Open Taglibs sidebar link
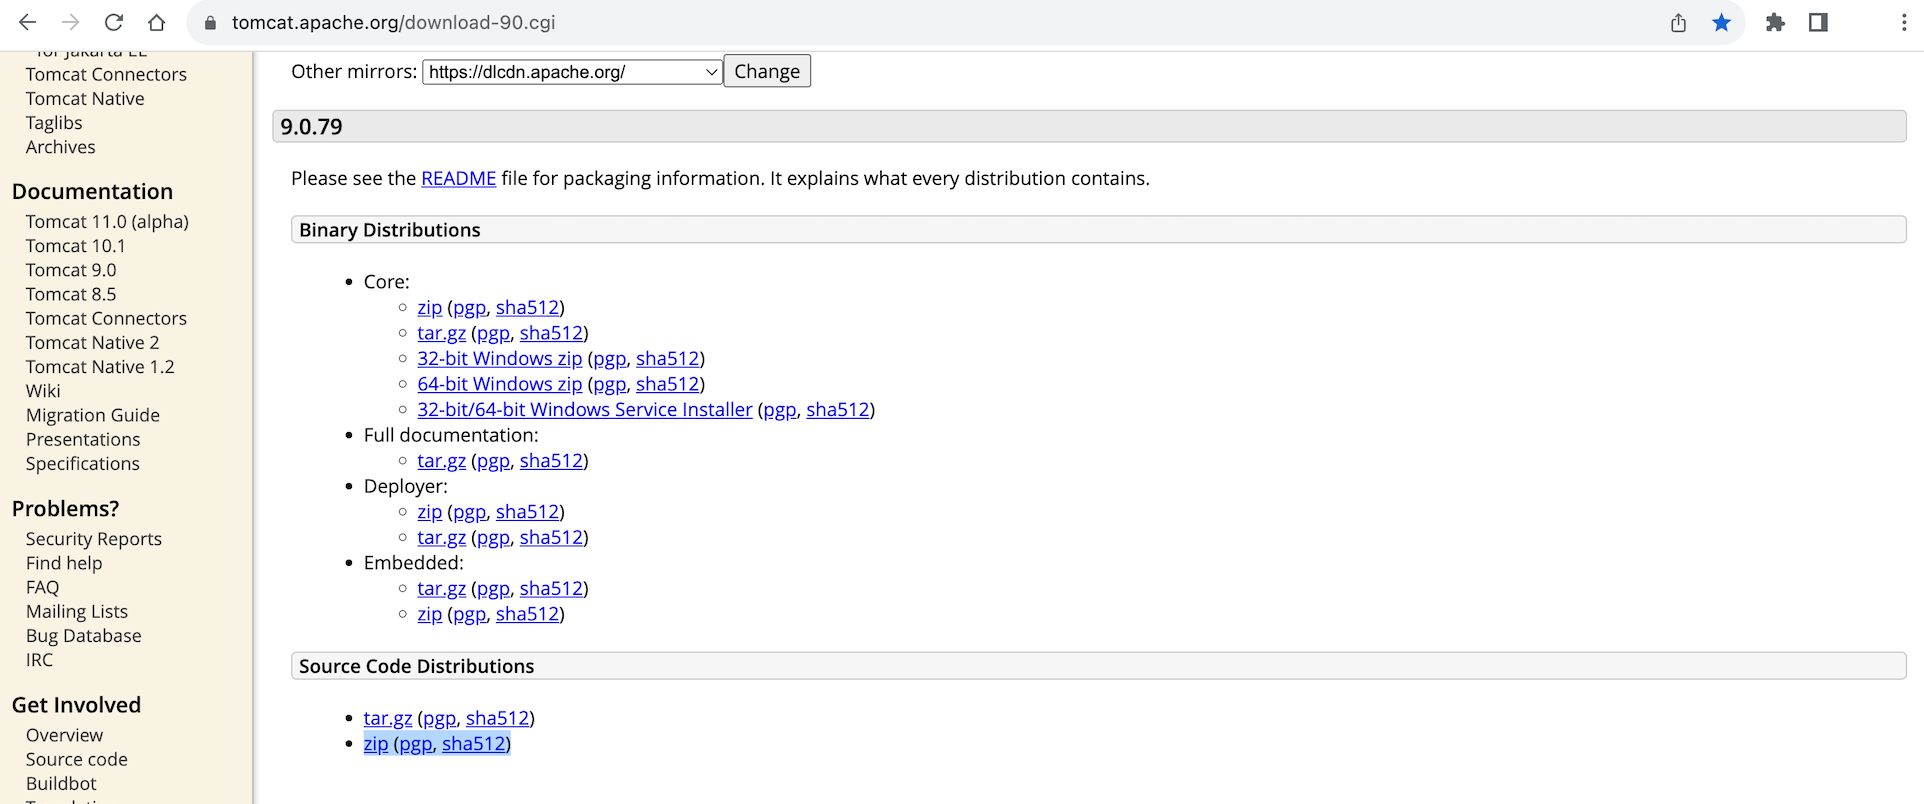The height and width of the screenshot is (804, 1924). tap(54, 123)
